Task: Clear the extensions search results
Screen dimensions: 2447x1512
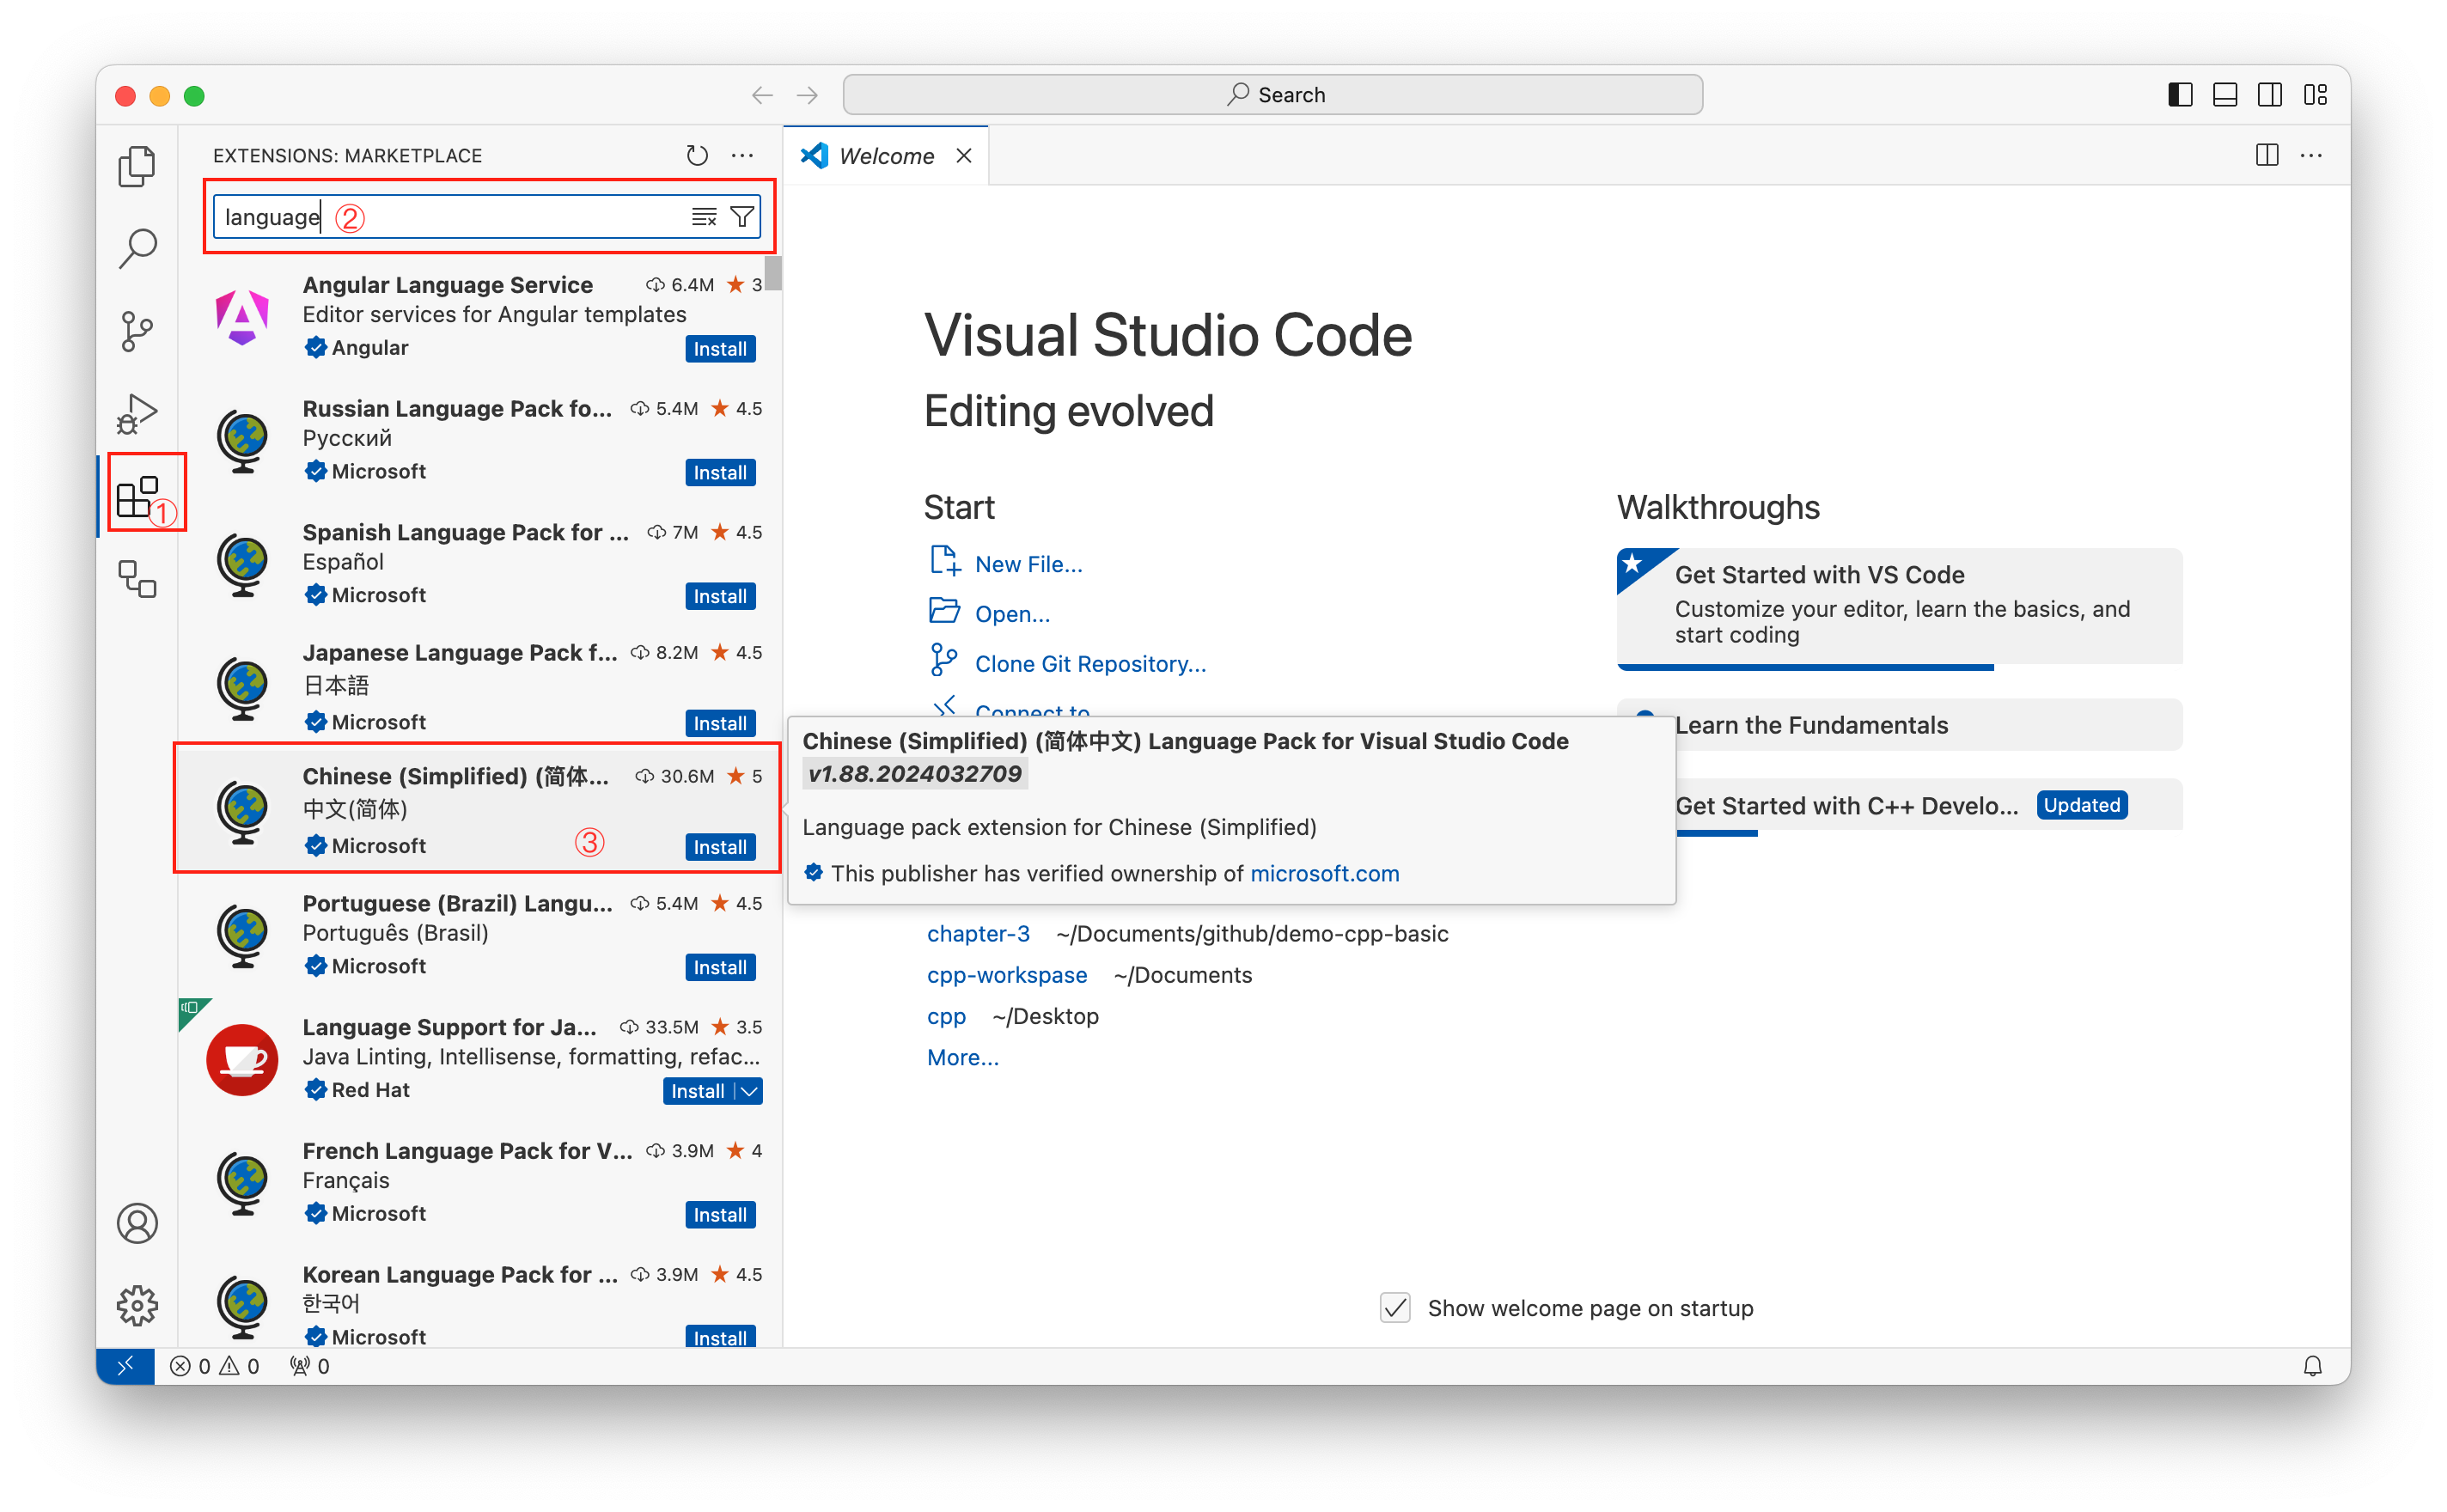Action: 704,217
